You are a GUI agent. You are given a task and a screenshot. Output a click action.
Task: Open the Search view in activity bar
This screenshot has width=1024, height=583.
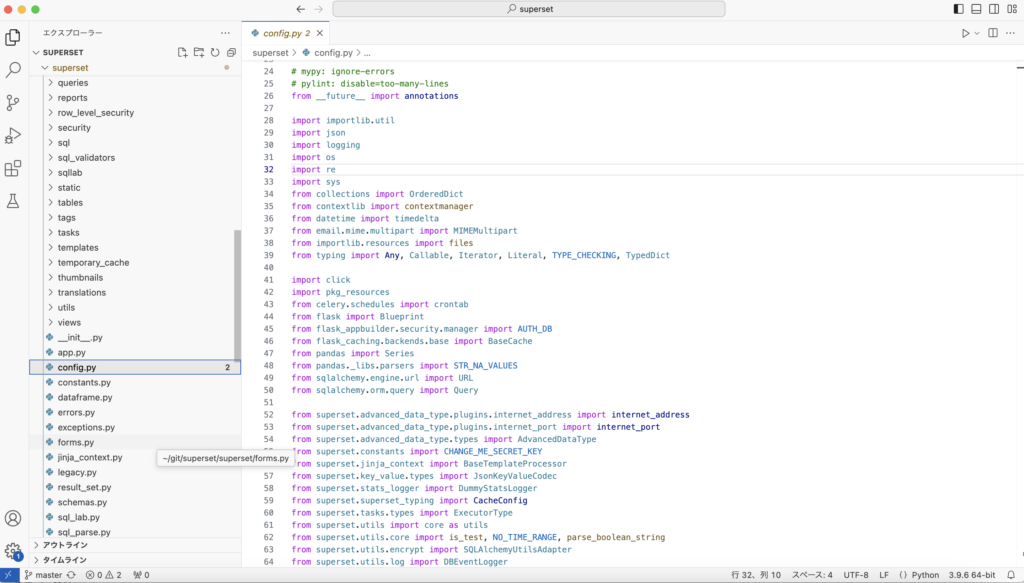click(13, 70)
